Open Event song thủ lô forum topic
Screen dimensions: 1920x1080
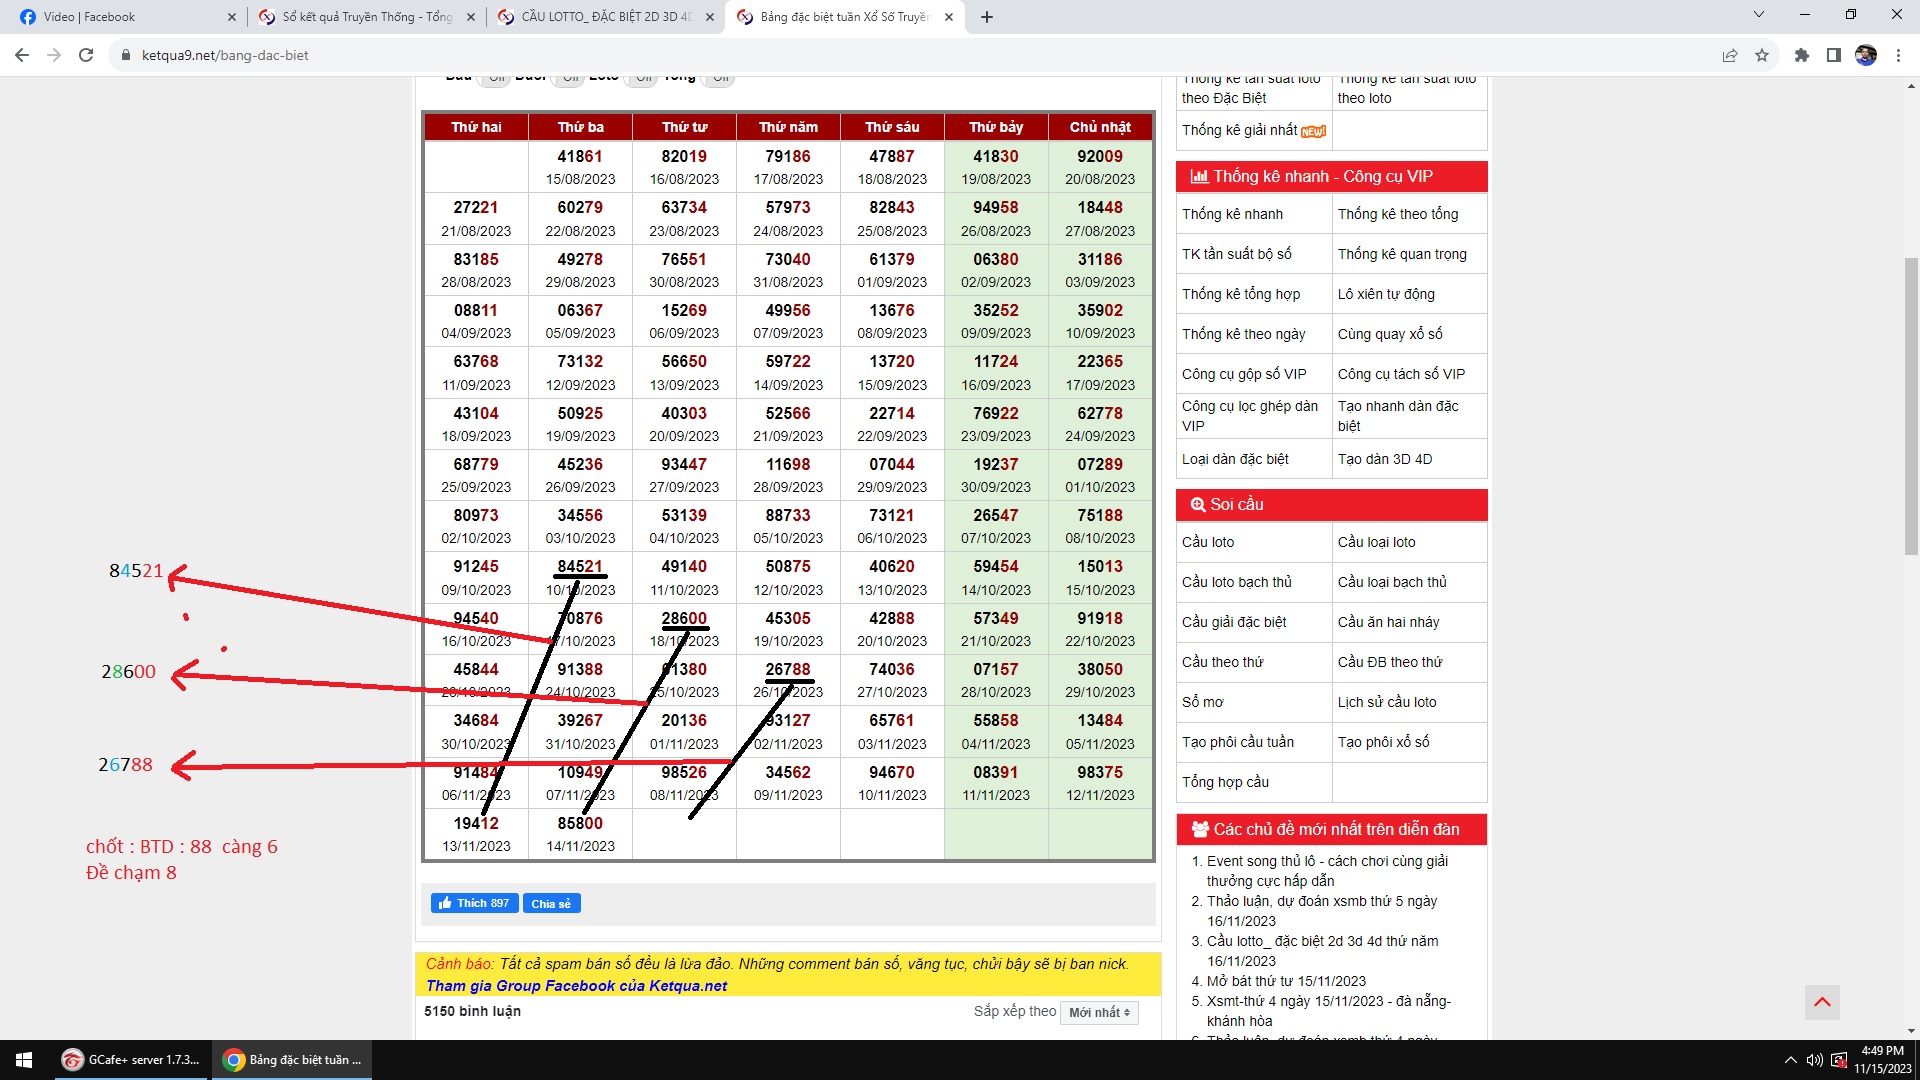[x=1327, y=871]
